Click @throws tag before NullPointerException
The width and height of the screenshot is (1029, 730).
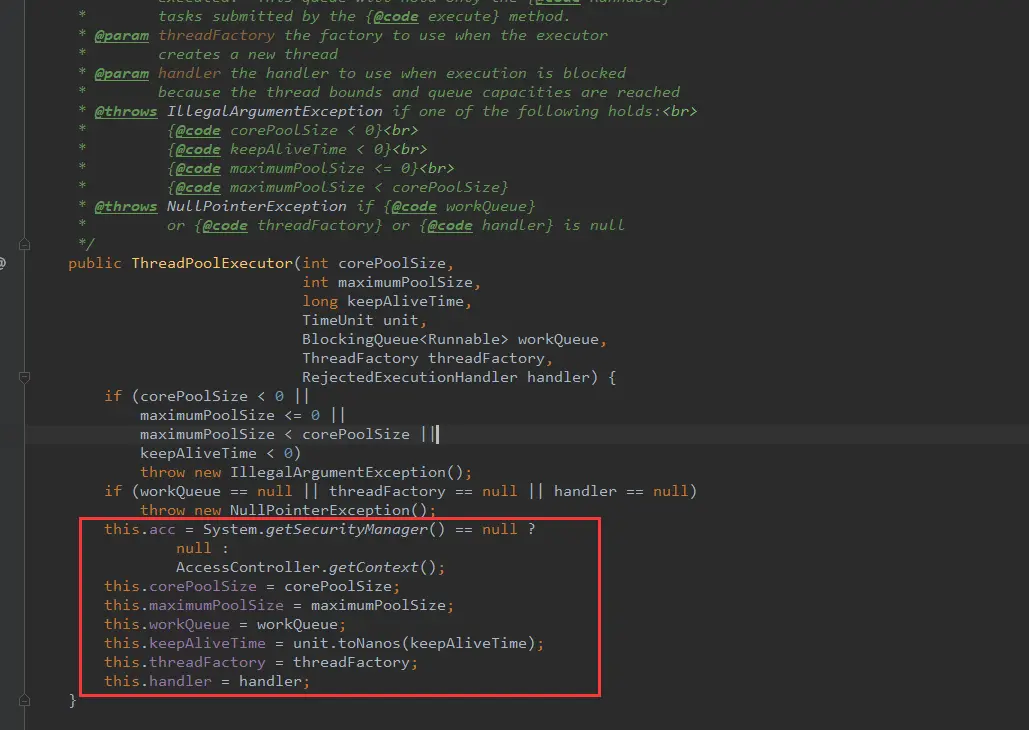pyautogui.click(x=126, y=207)
